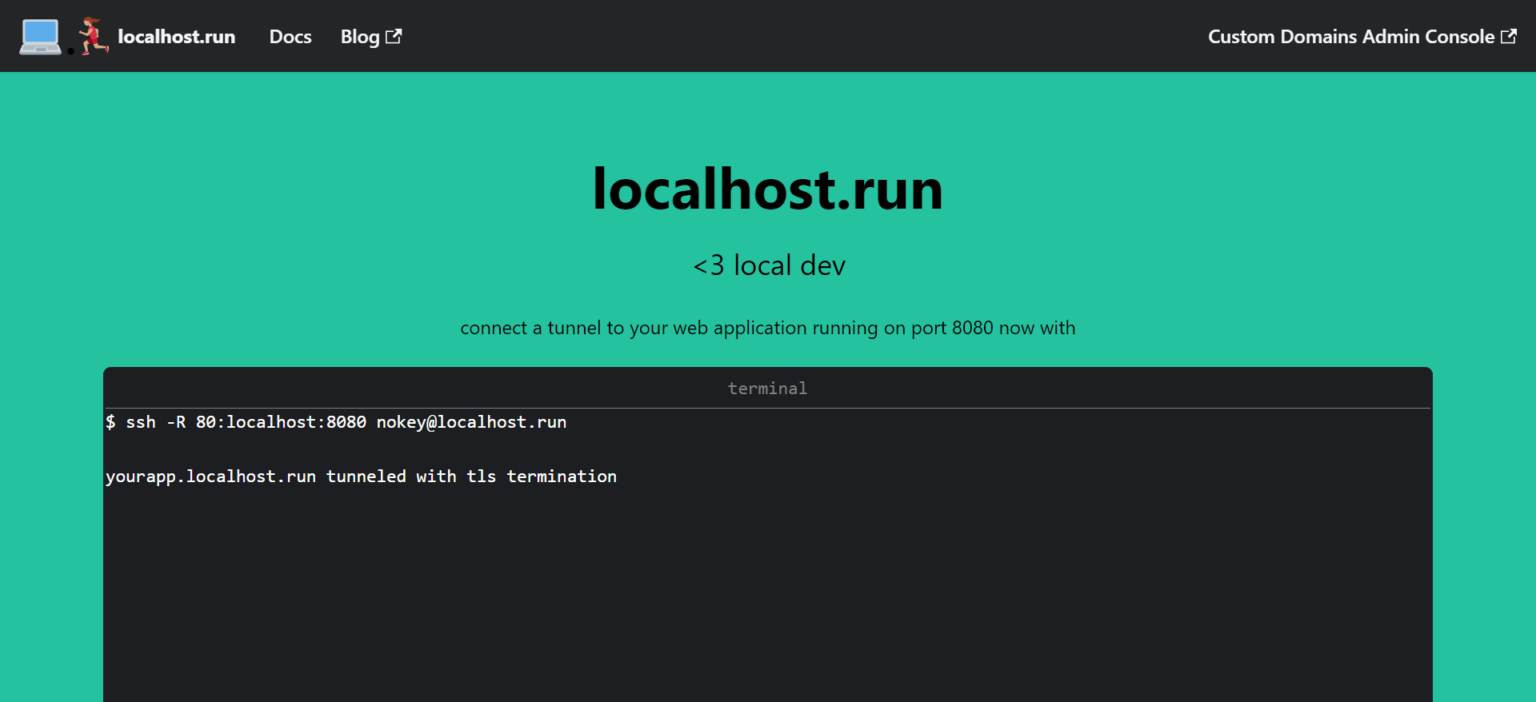Click the laptop emoji site logo
This screenshot has height=702, width=1536.
(39, 35)
